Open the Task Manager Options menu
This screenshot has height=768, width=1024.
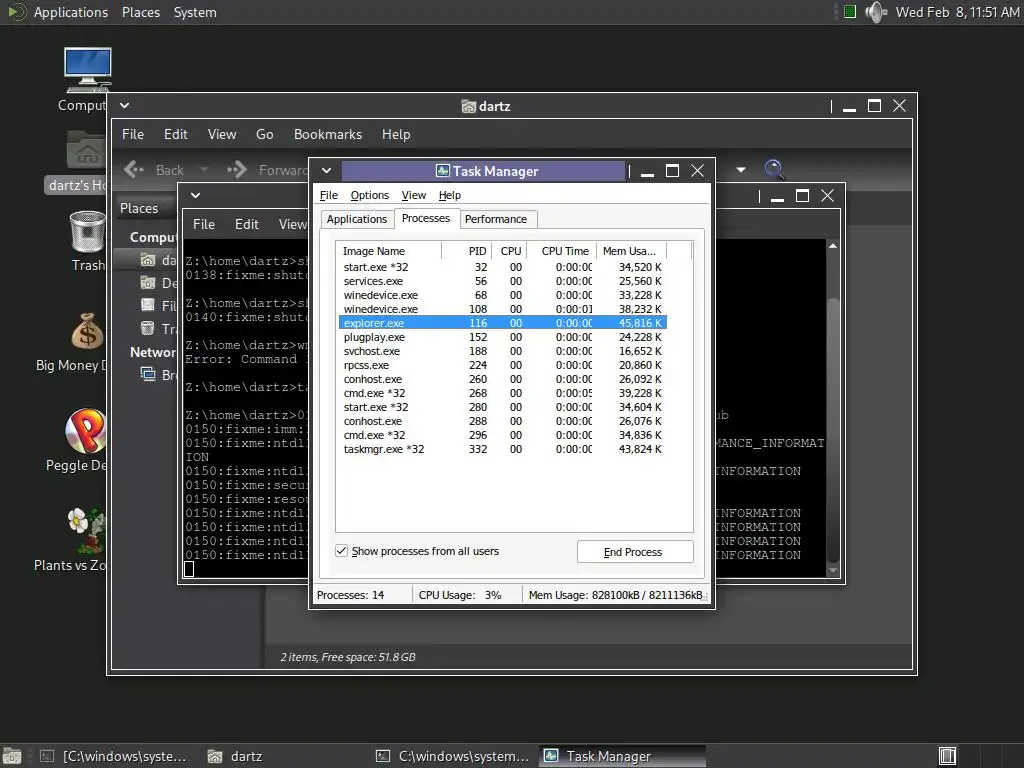click(370, 195)
